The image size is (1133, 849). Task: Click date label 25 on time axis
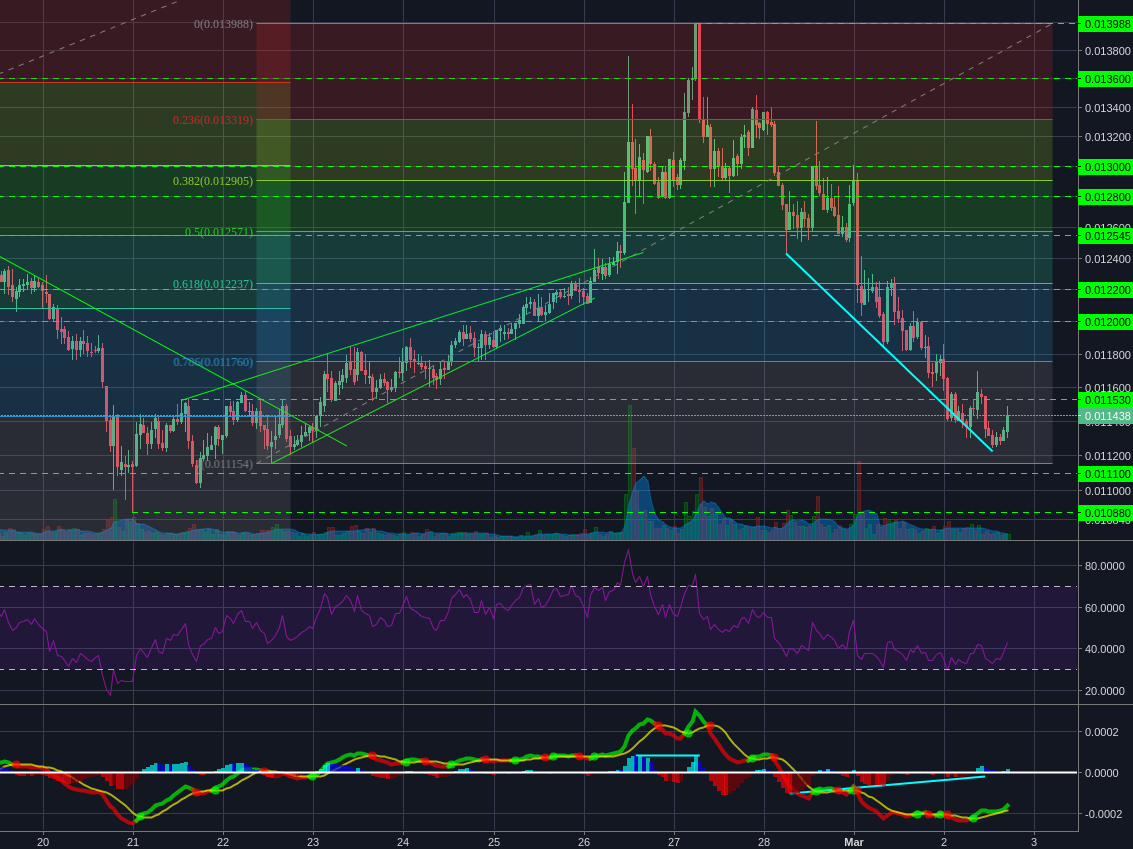pos(494,842)
